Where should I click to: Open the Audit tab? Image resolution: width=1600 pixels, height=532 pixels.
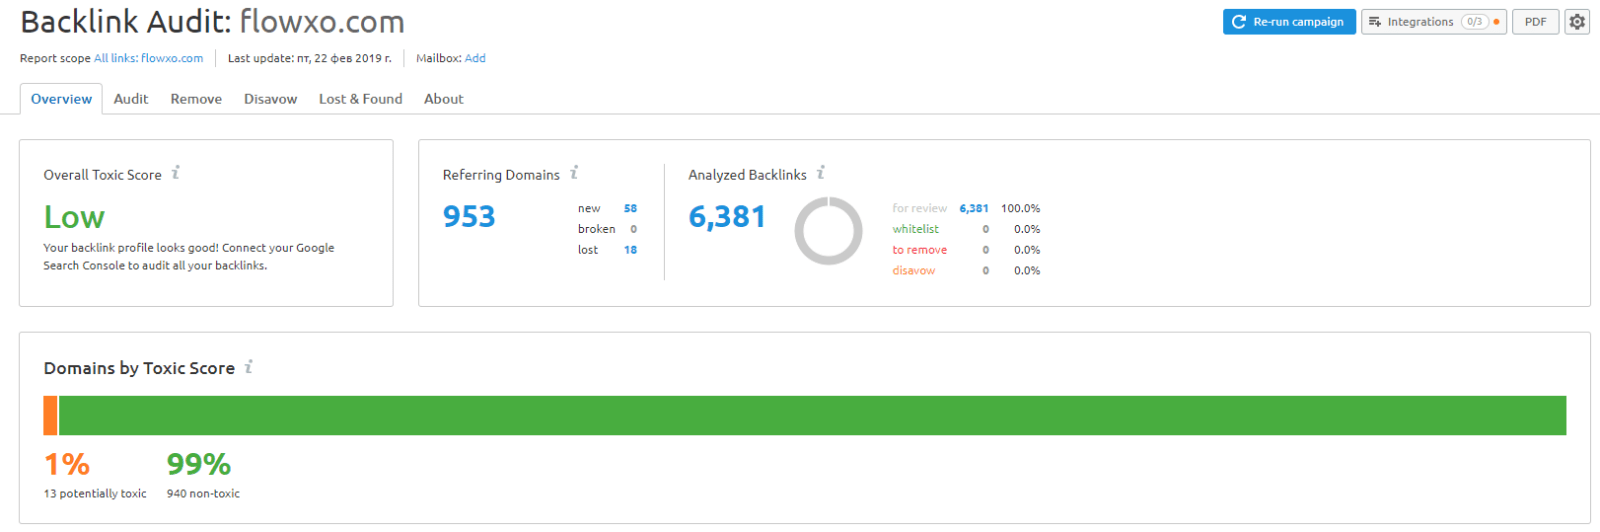(131, 99)
